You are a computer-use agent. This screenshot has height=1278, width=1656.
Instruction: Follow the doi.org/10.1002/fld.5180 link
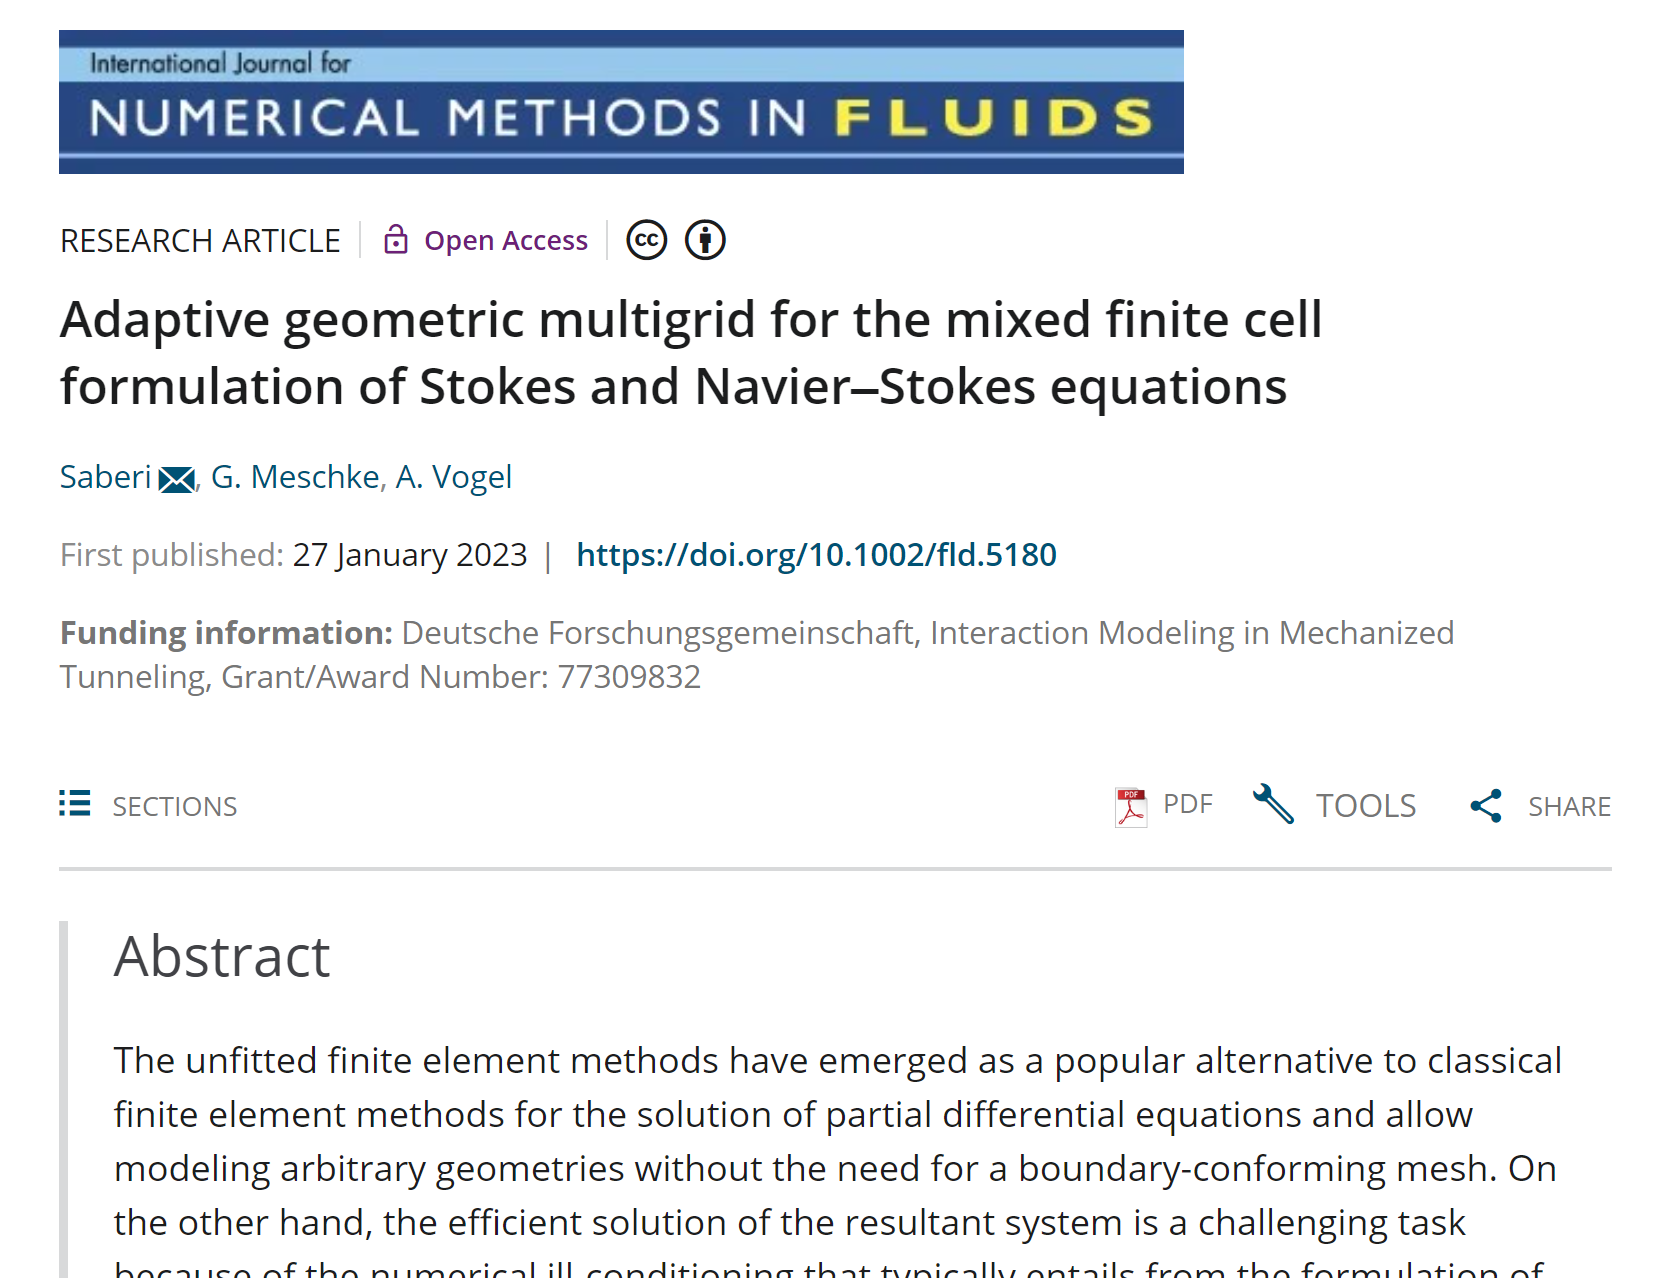816,554
